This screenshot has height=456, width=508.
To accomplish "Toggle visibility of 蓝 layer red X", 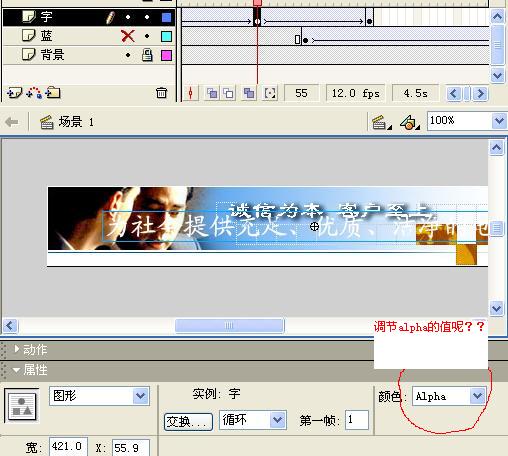I will click(x=128, y=36).
